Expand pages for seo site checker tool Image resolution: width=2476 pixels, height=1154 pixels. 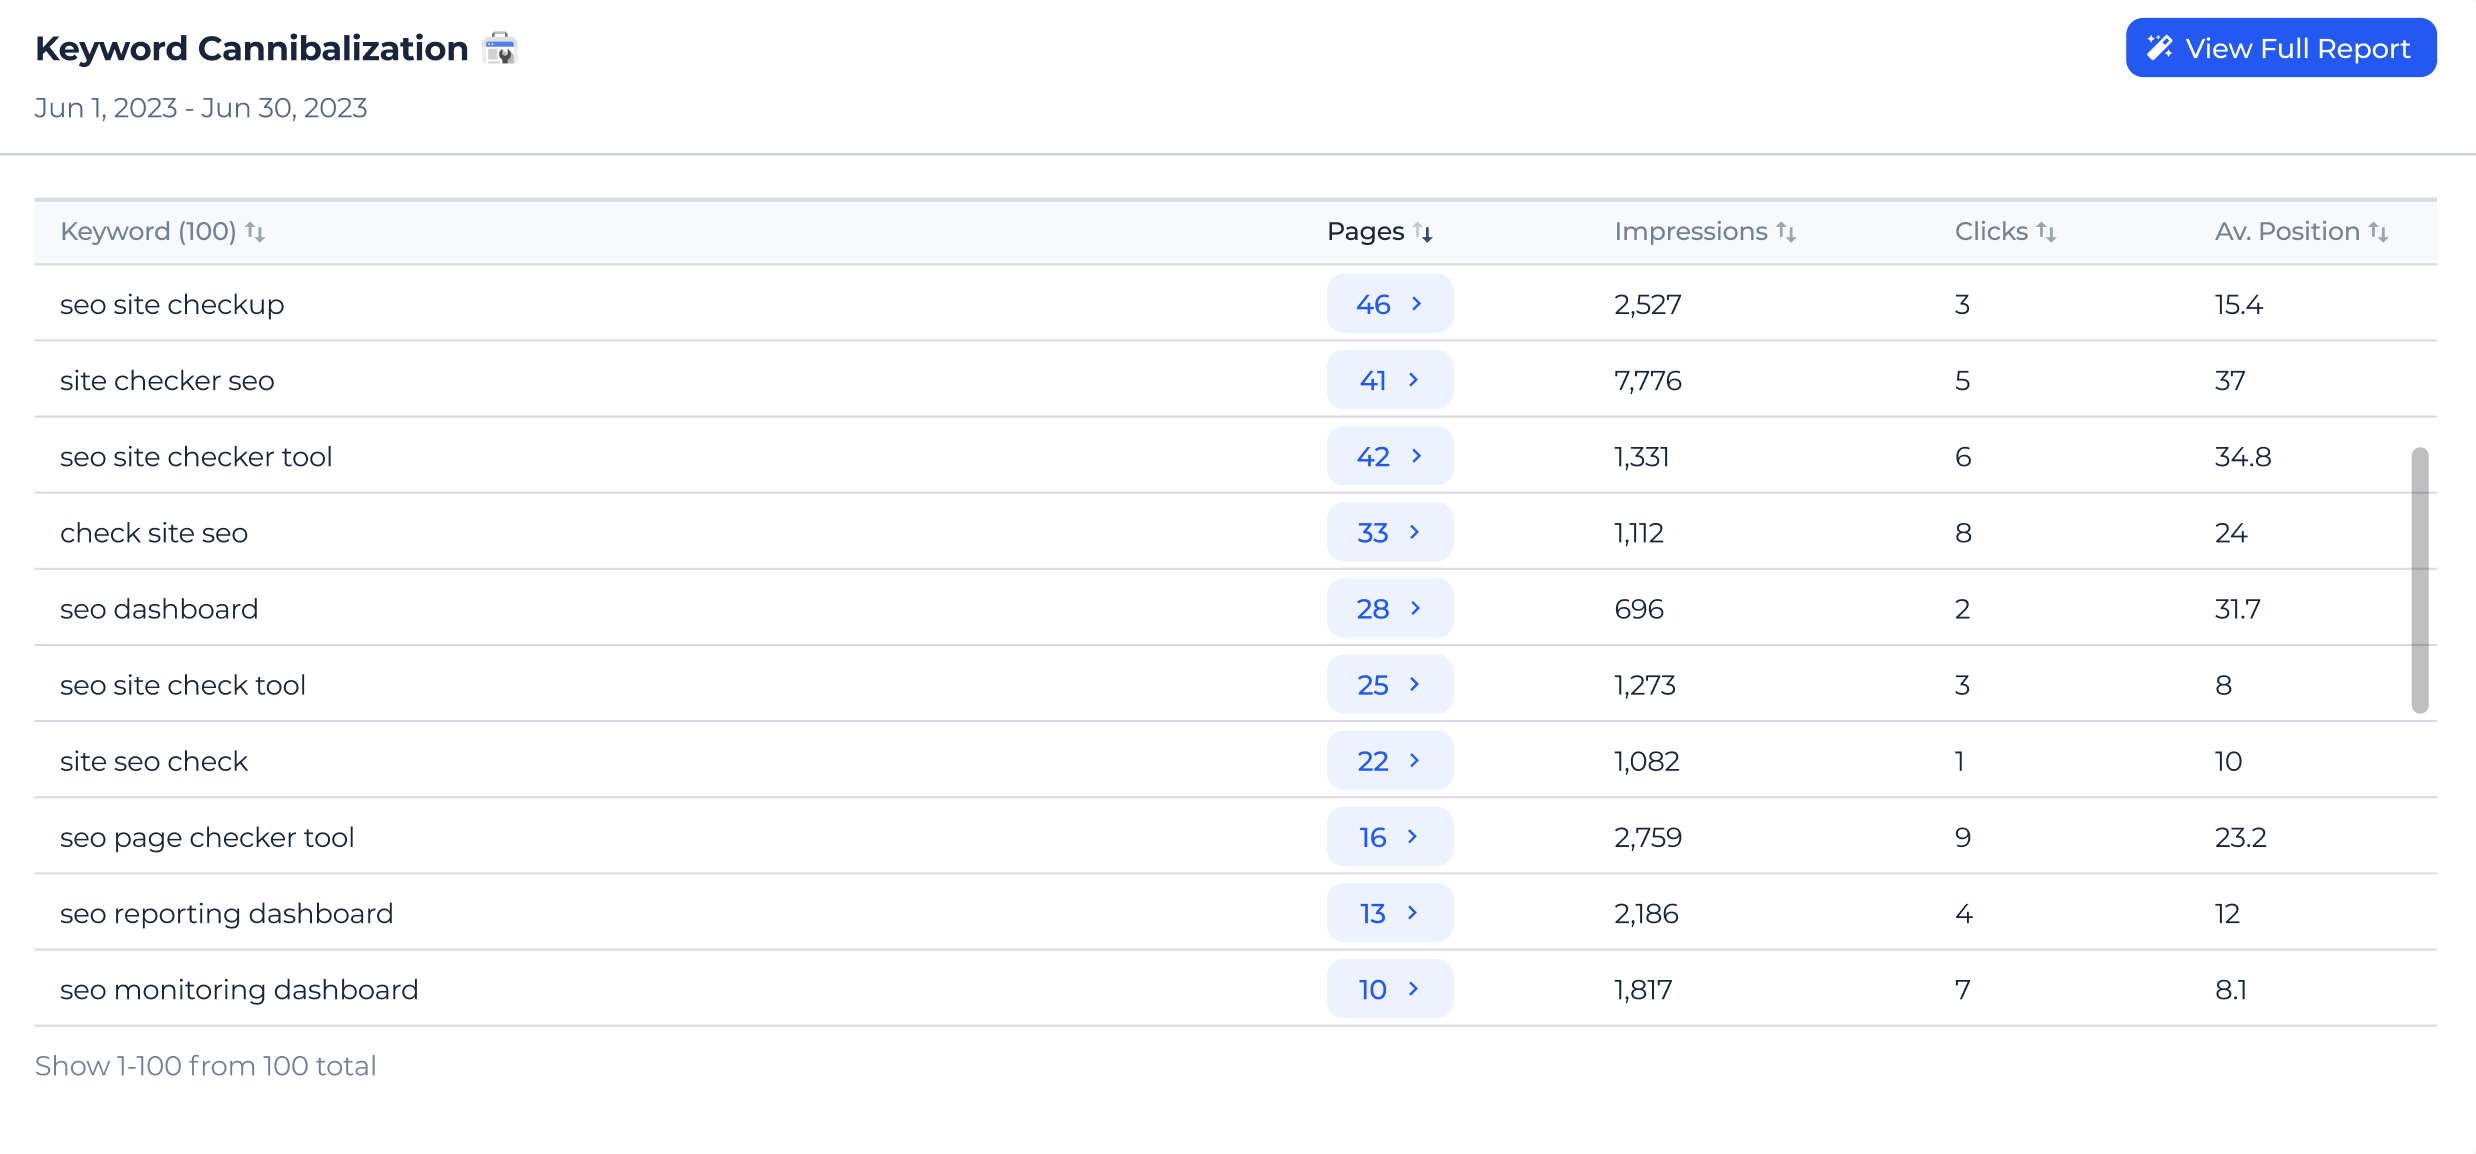point(1388,456)
